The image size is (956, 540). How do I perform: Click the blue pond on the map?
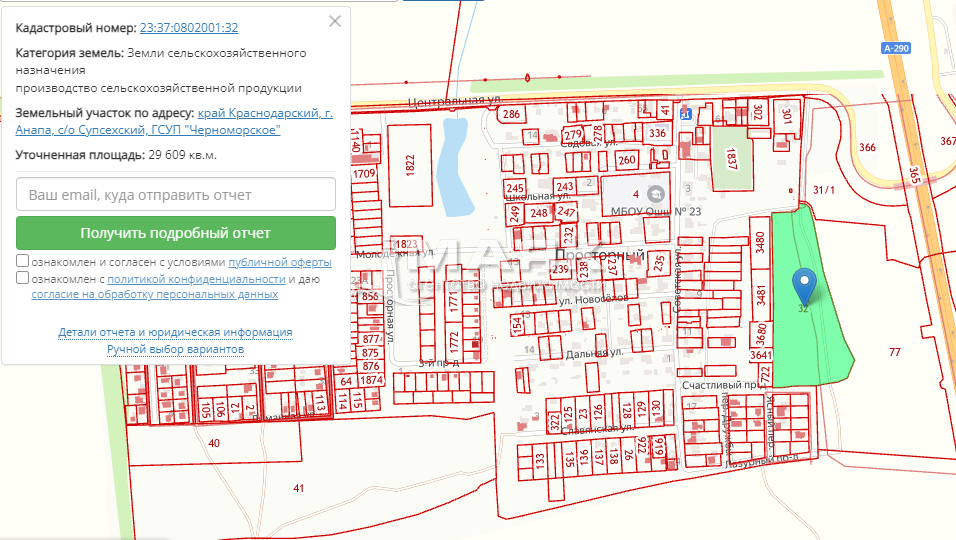click(454, 170)
